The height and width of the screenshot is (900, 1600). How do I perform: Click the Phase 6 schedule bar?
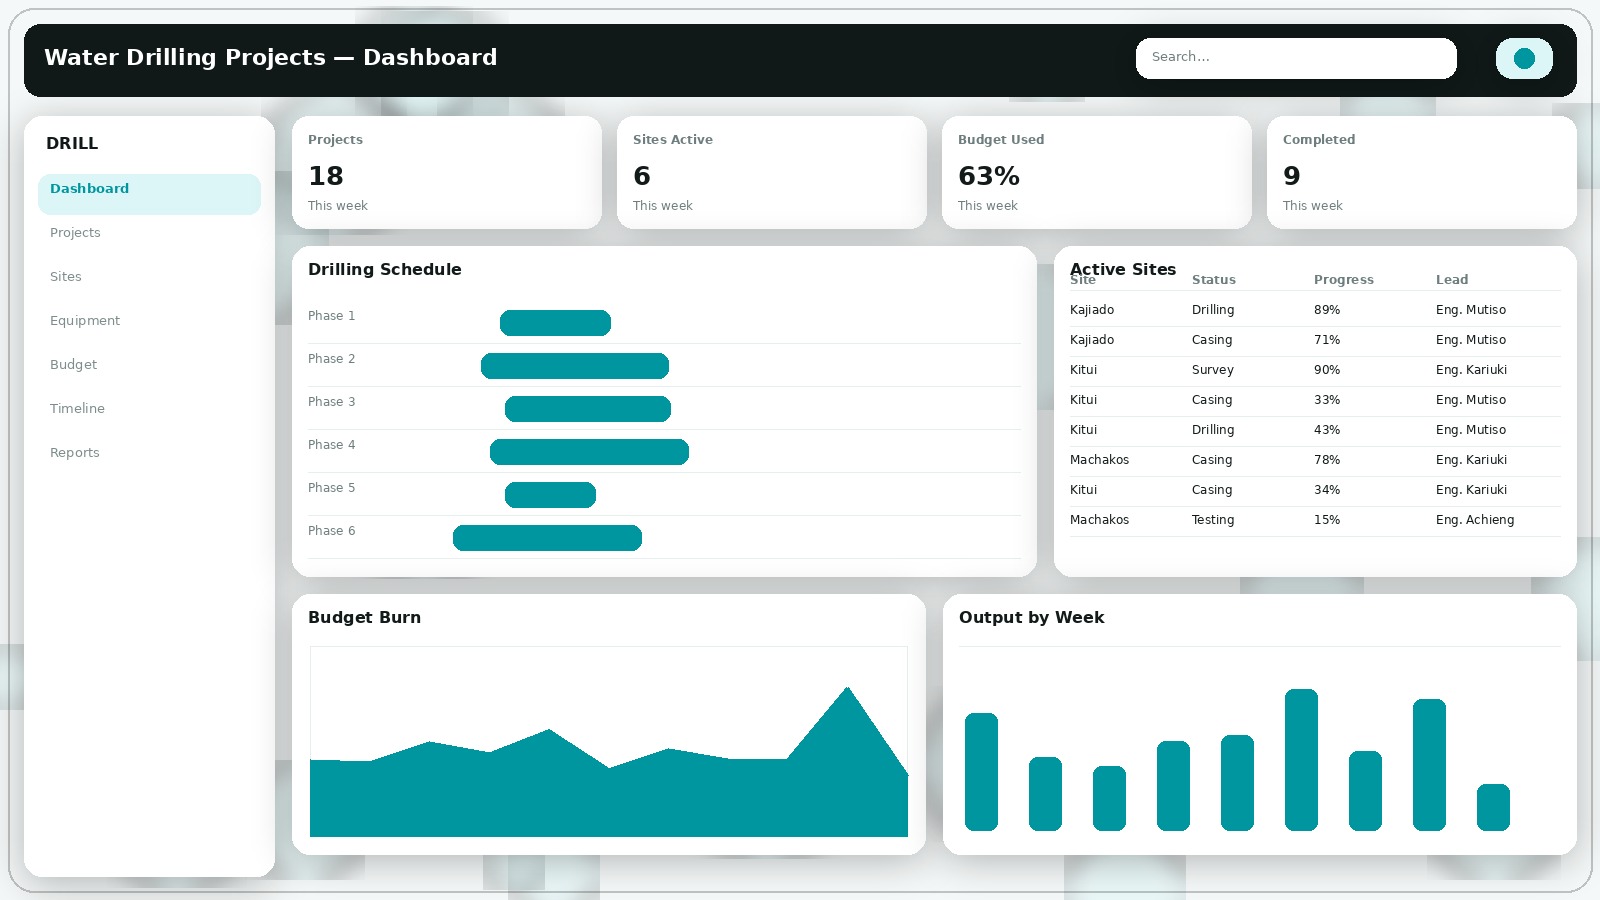click(547, 538)
